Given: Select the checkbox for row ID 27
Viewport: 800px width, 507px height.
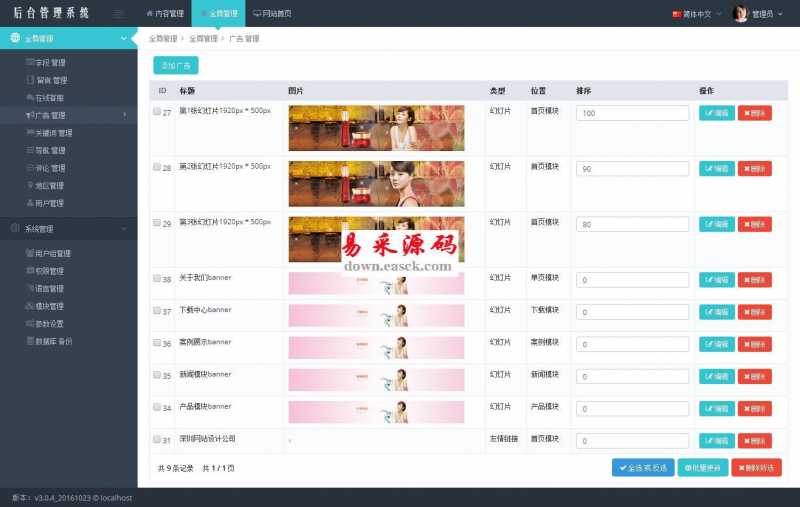Looking at the screenshot, I should point(157,111).
